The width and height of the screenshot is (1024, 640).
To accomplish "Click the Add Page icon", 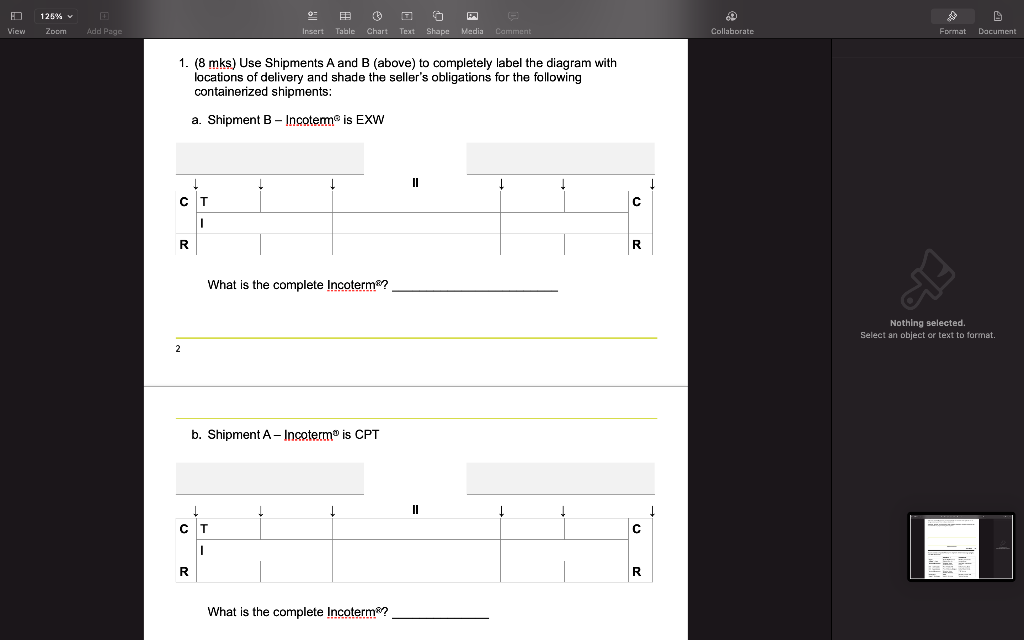I will pyautogui.click(x=103, y=16).
